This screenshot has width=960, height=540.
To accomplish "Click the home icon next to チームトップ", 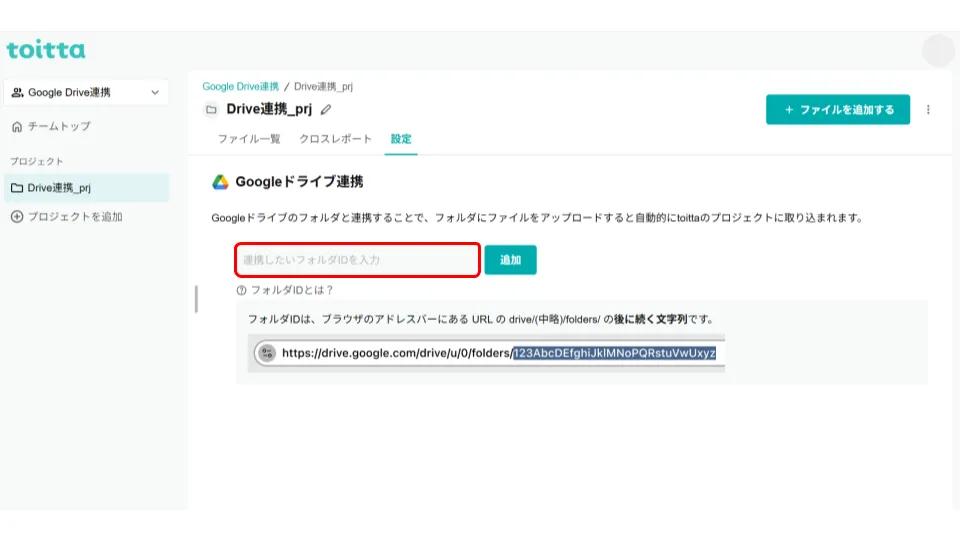I will pyautogui.click(x=17, y=127).
